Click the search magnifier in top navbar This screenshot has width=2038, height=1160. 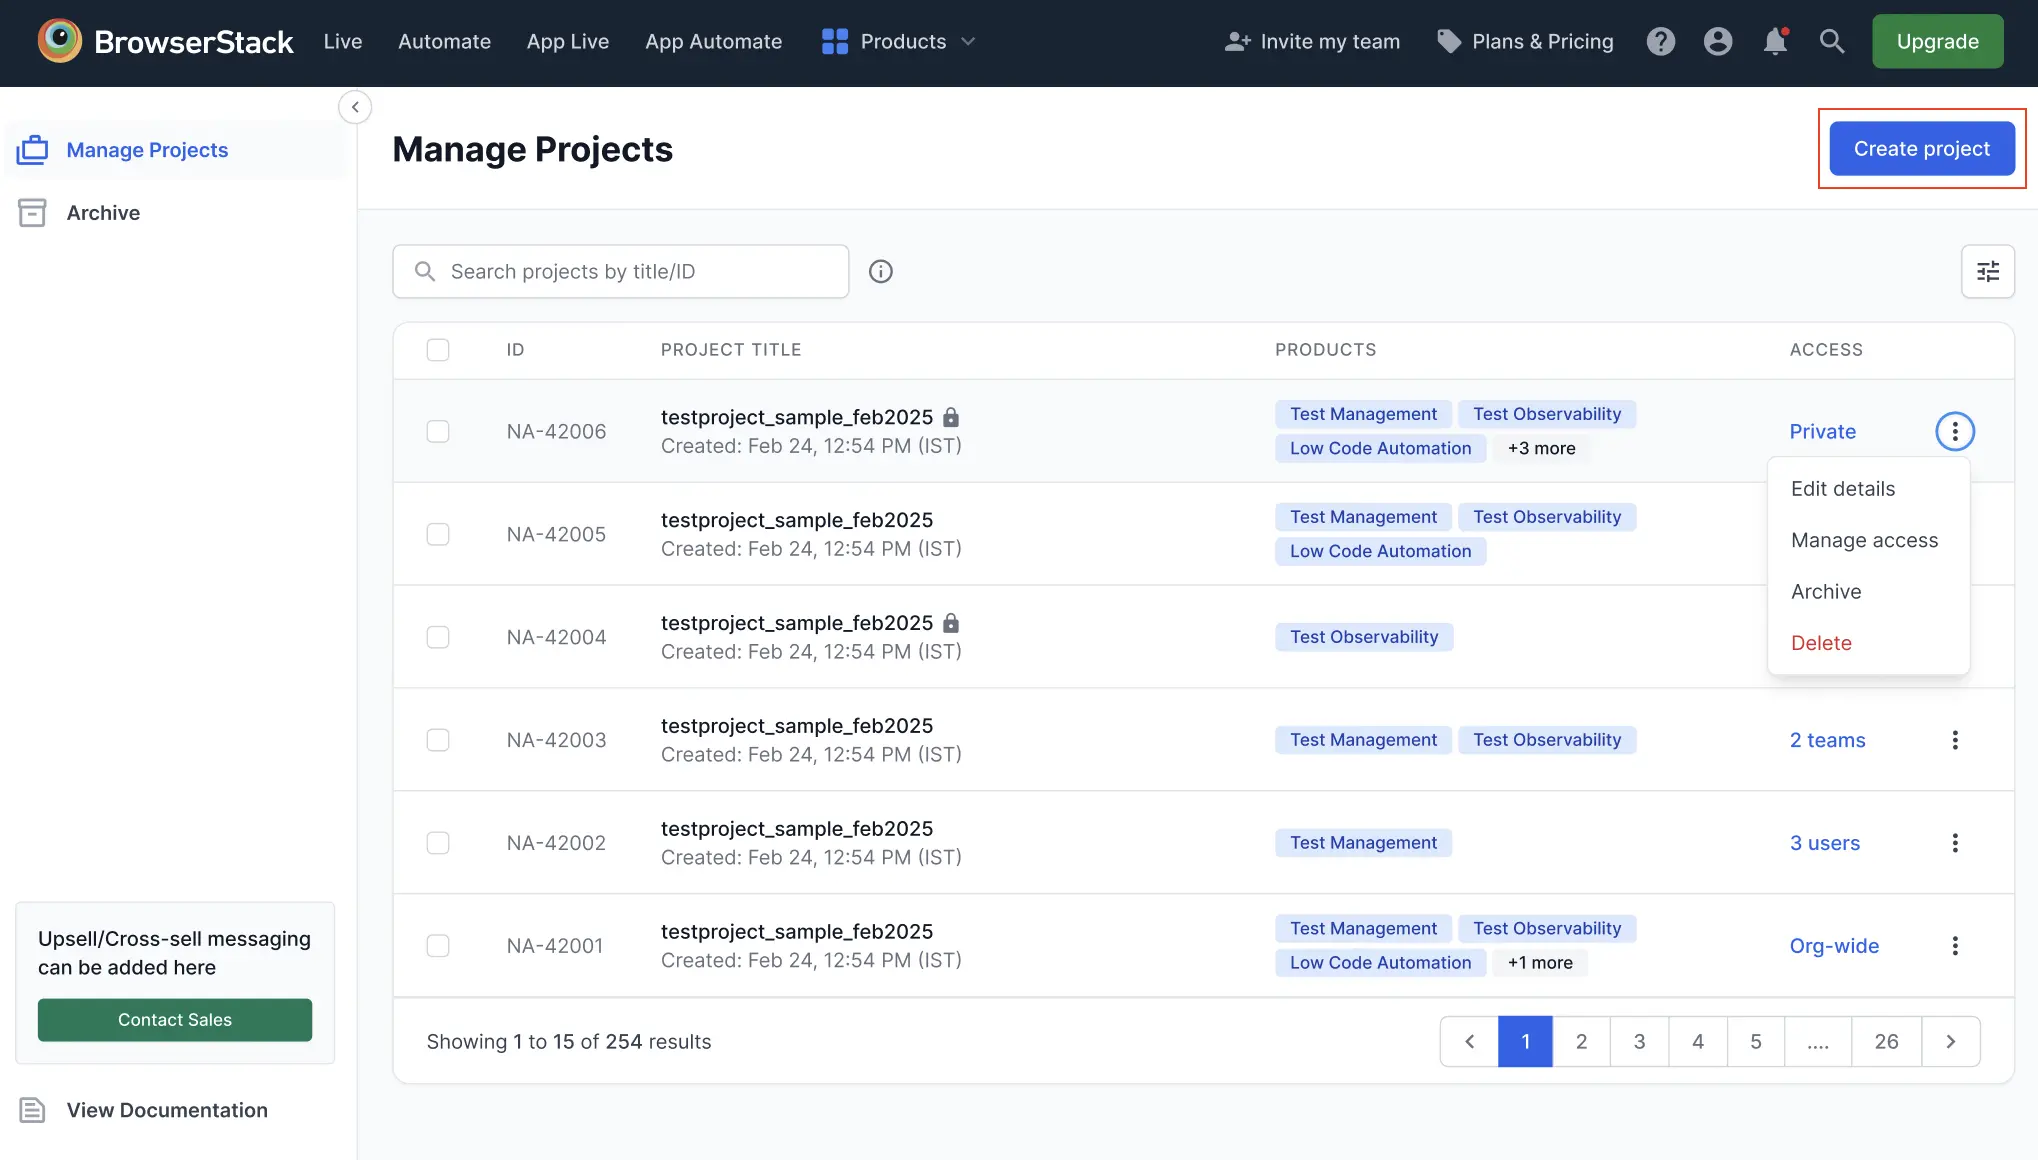click(1831, 42)
